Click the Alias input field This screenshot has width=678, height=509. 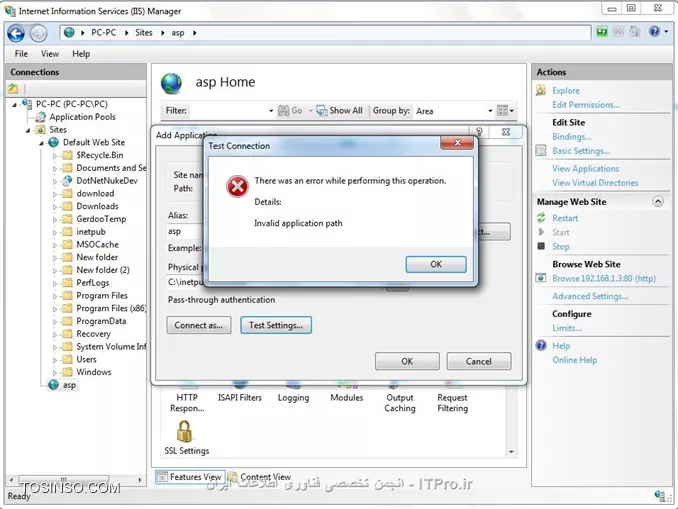185,231
